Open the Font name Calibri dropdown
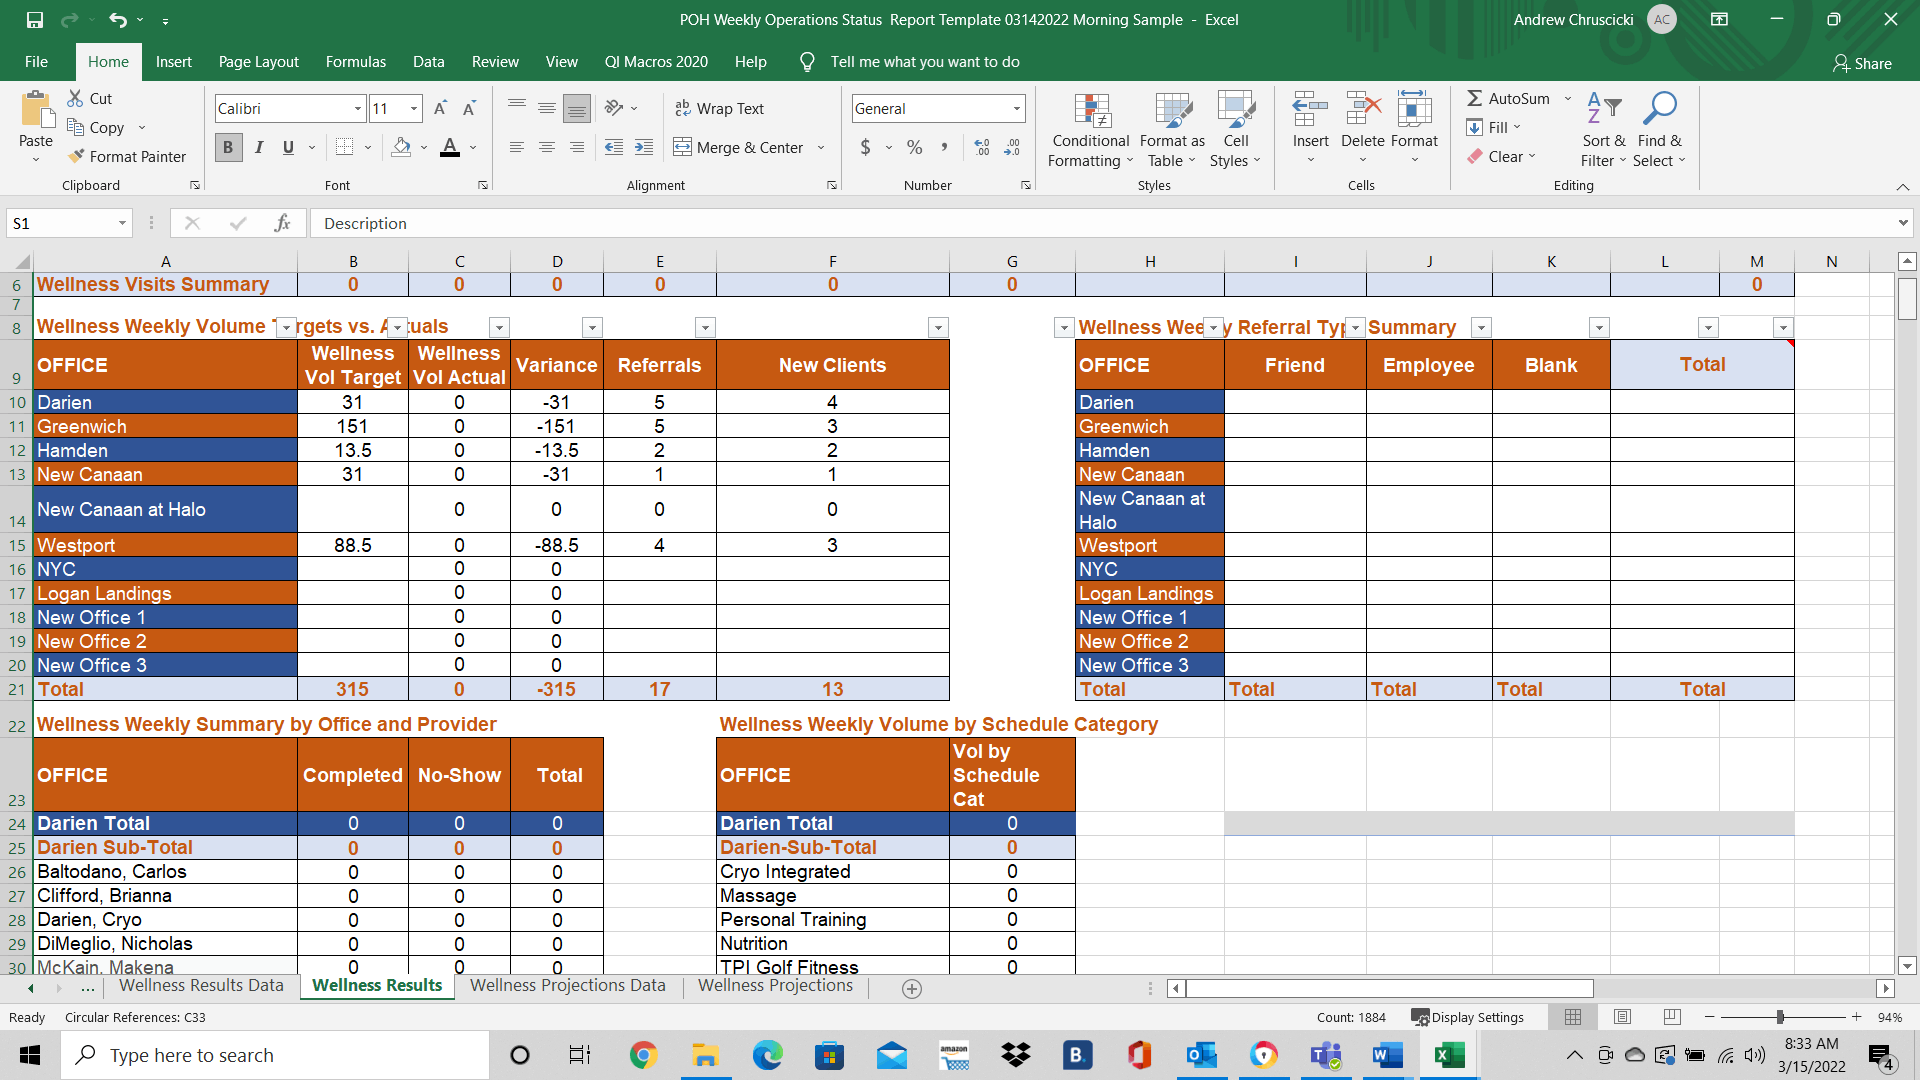 [357, 108]
